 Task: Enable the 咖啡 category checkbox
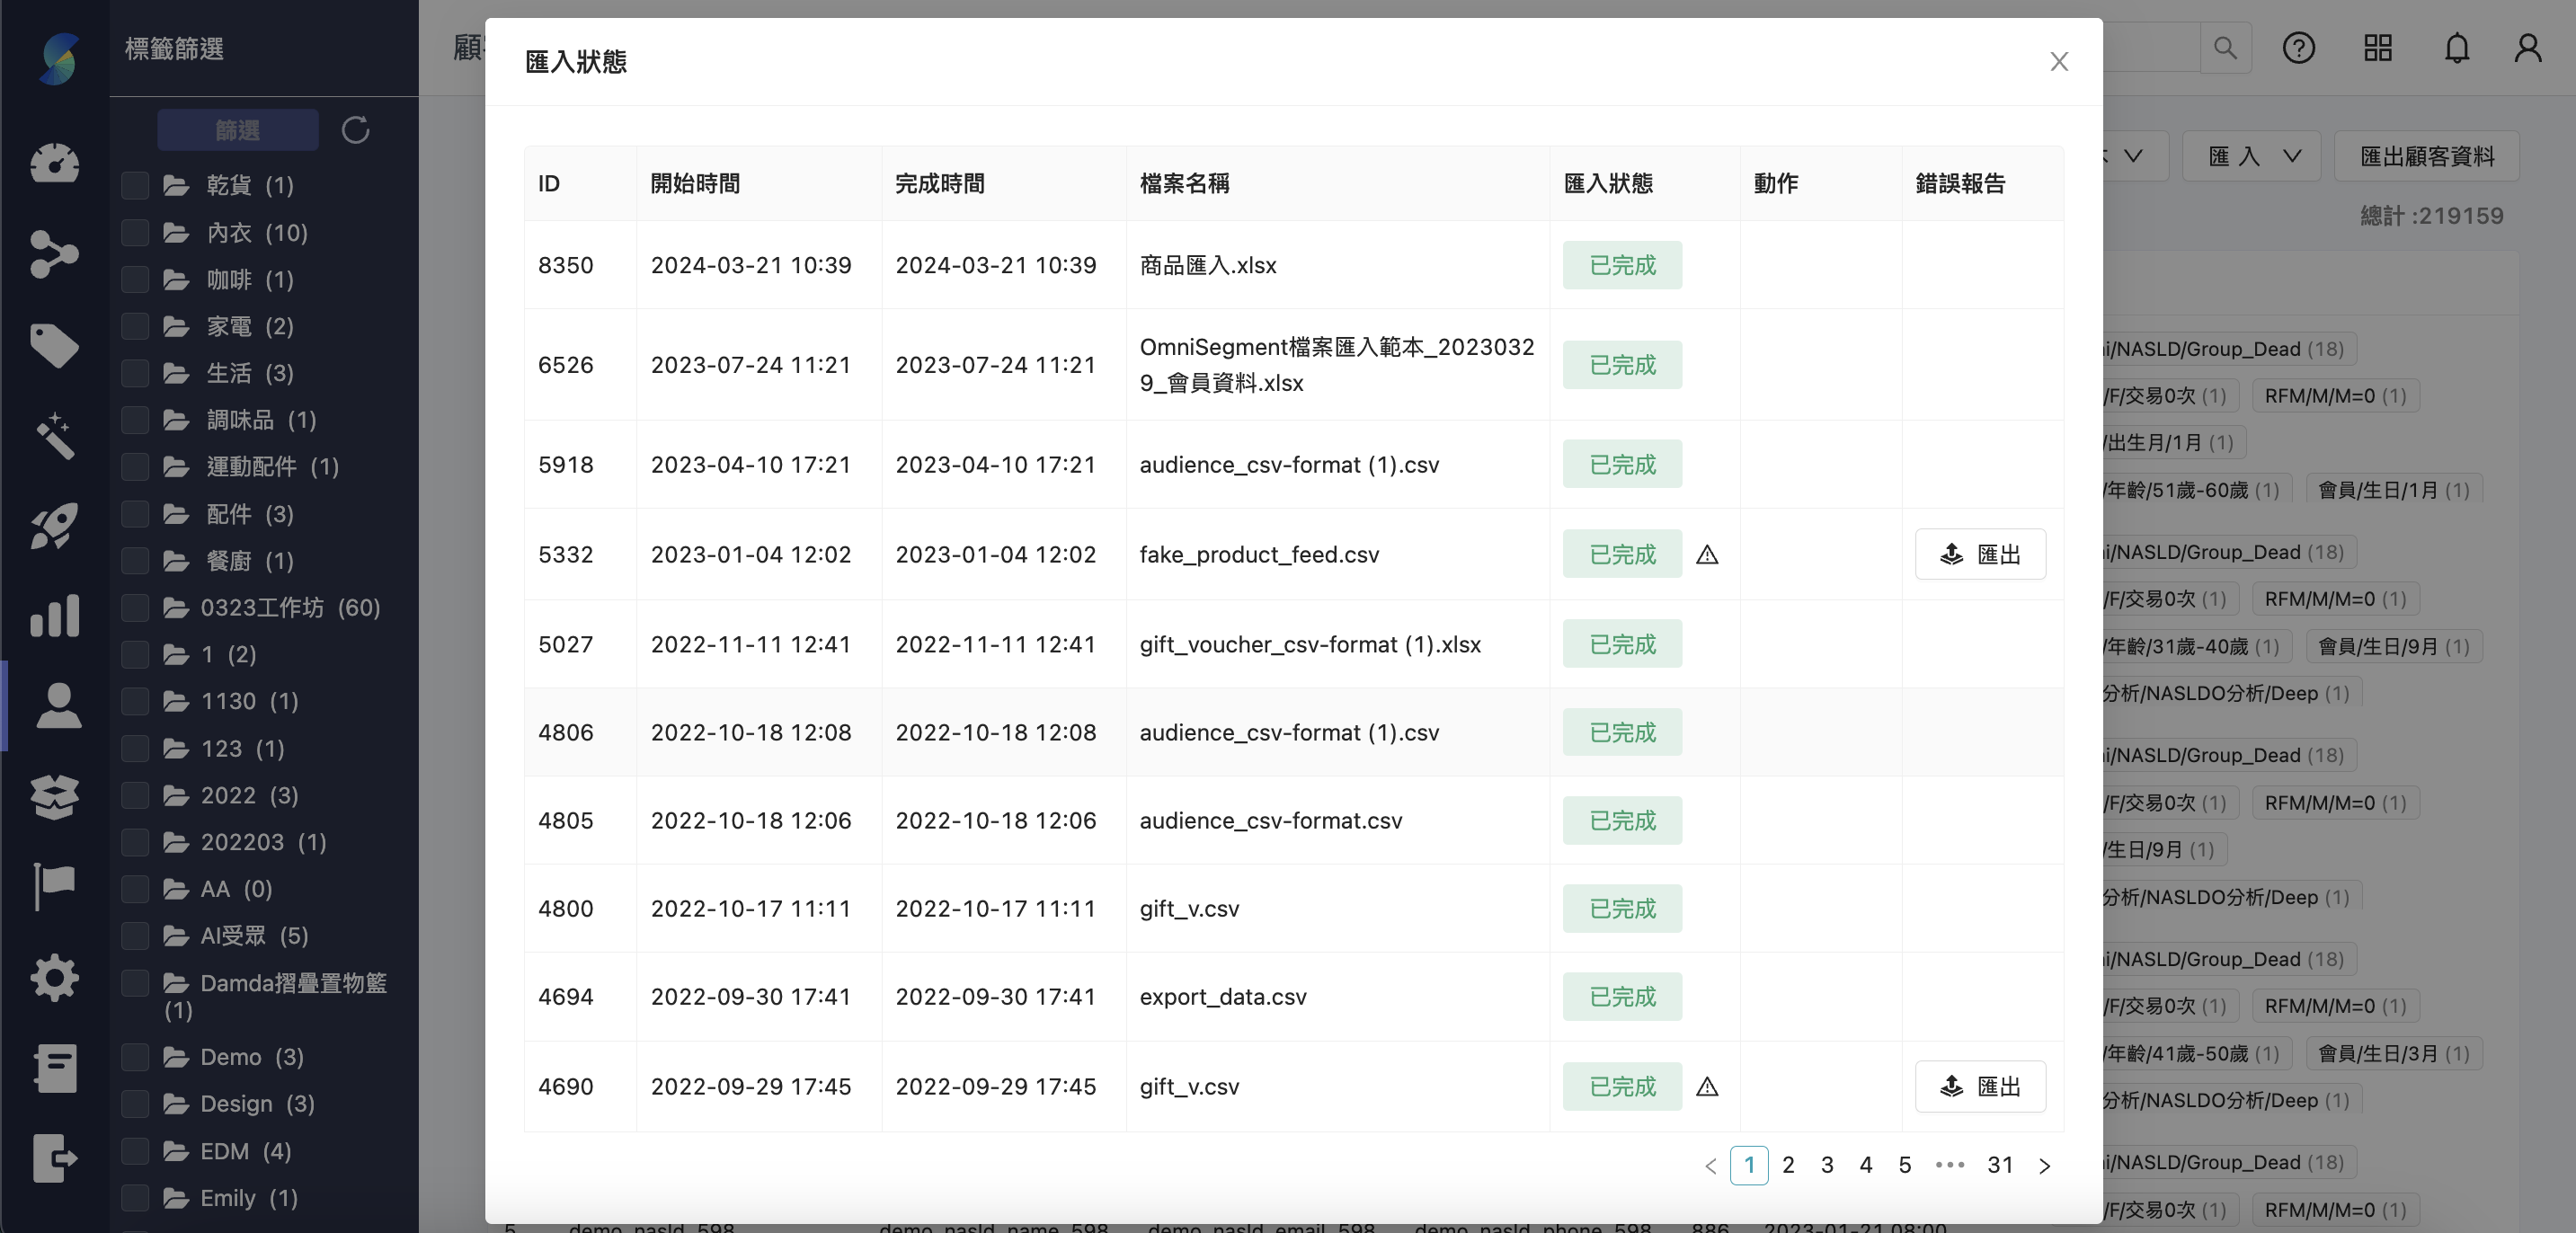click(x=135, y=279)
